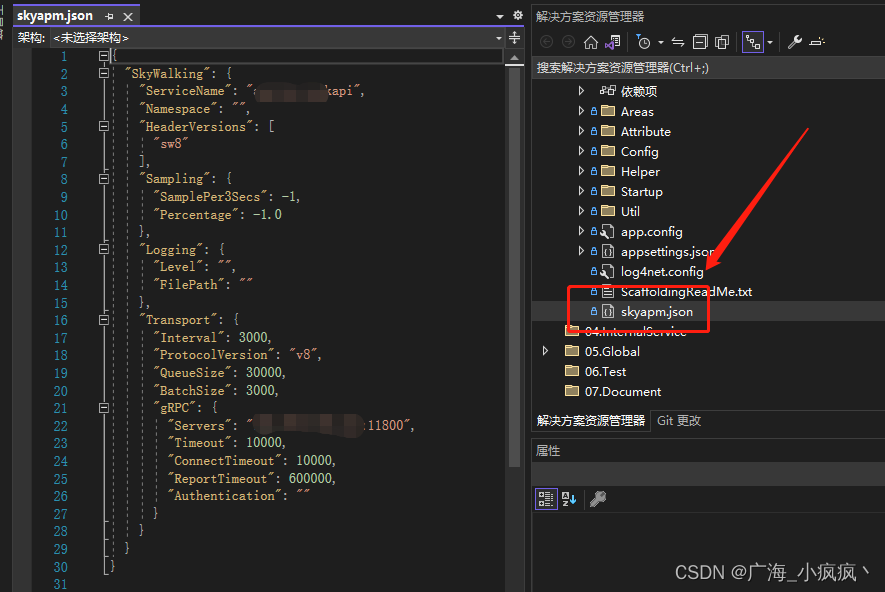Collapse the gRPC block at line 21

[x=104, y=407]
